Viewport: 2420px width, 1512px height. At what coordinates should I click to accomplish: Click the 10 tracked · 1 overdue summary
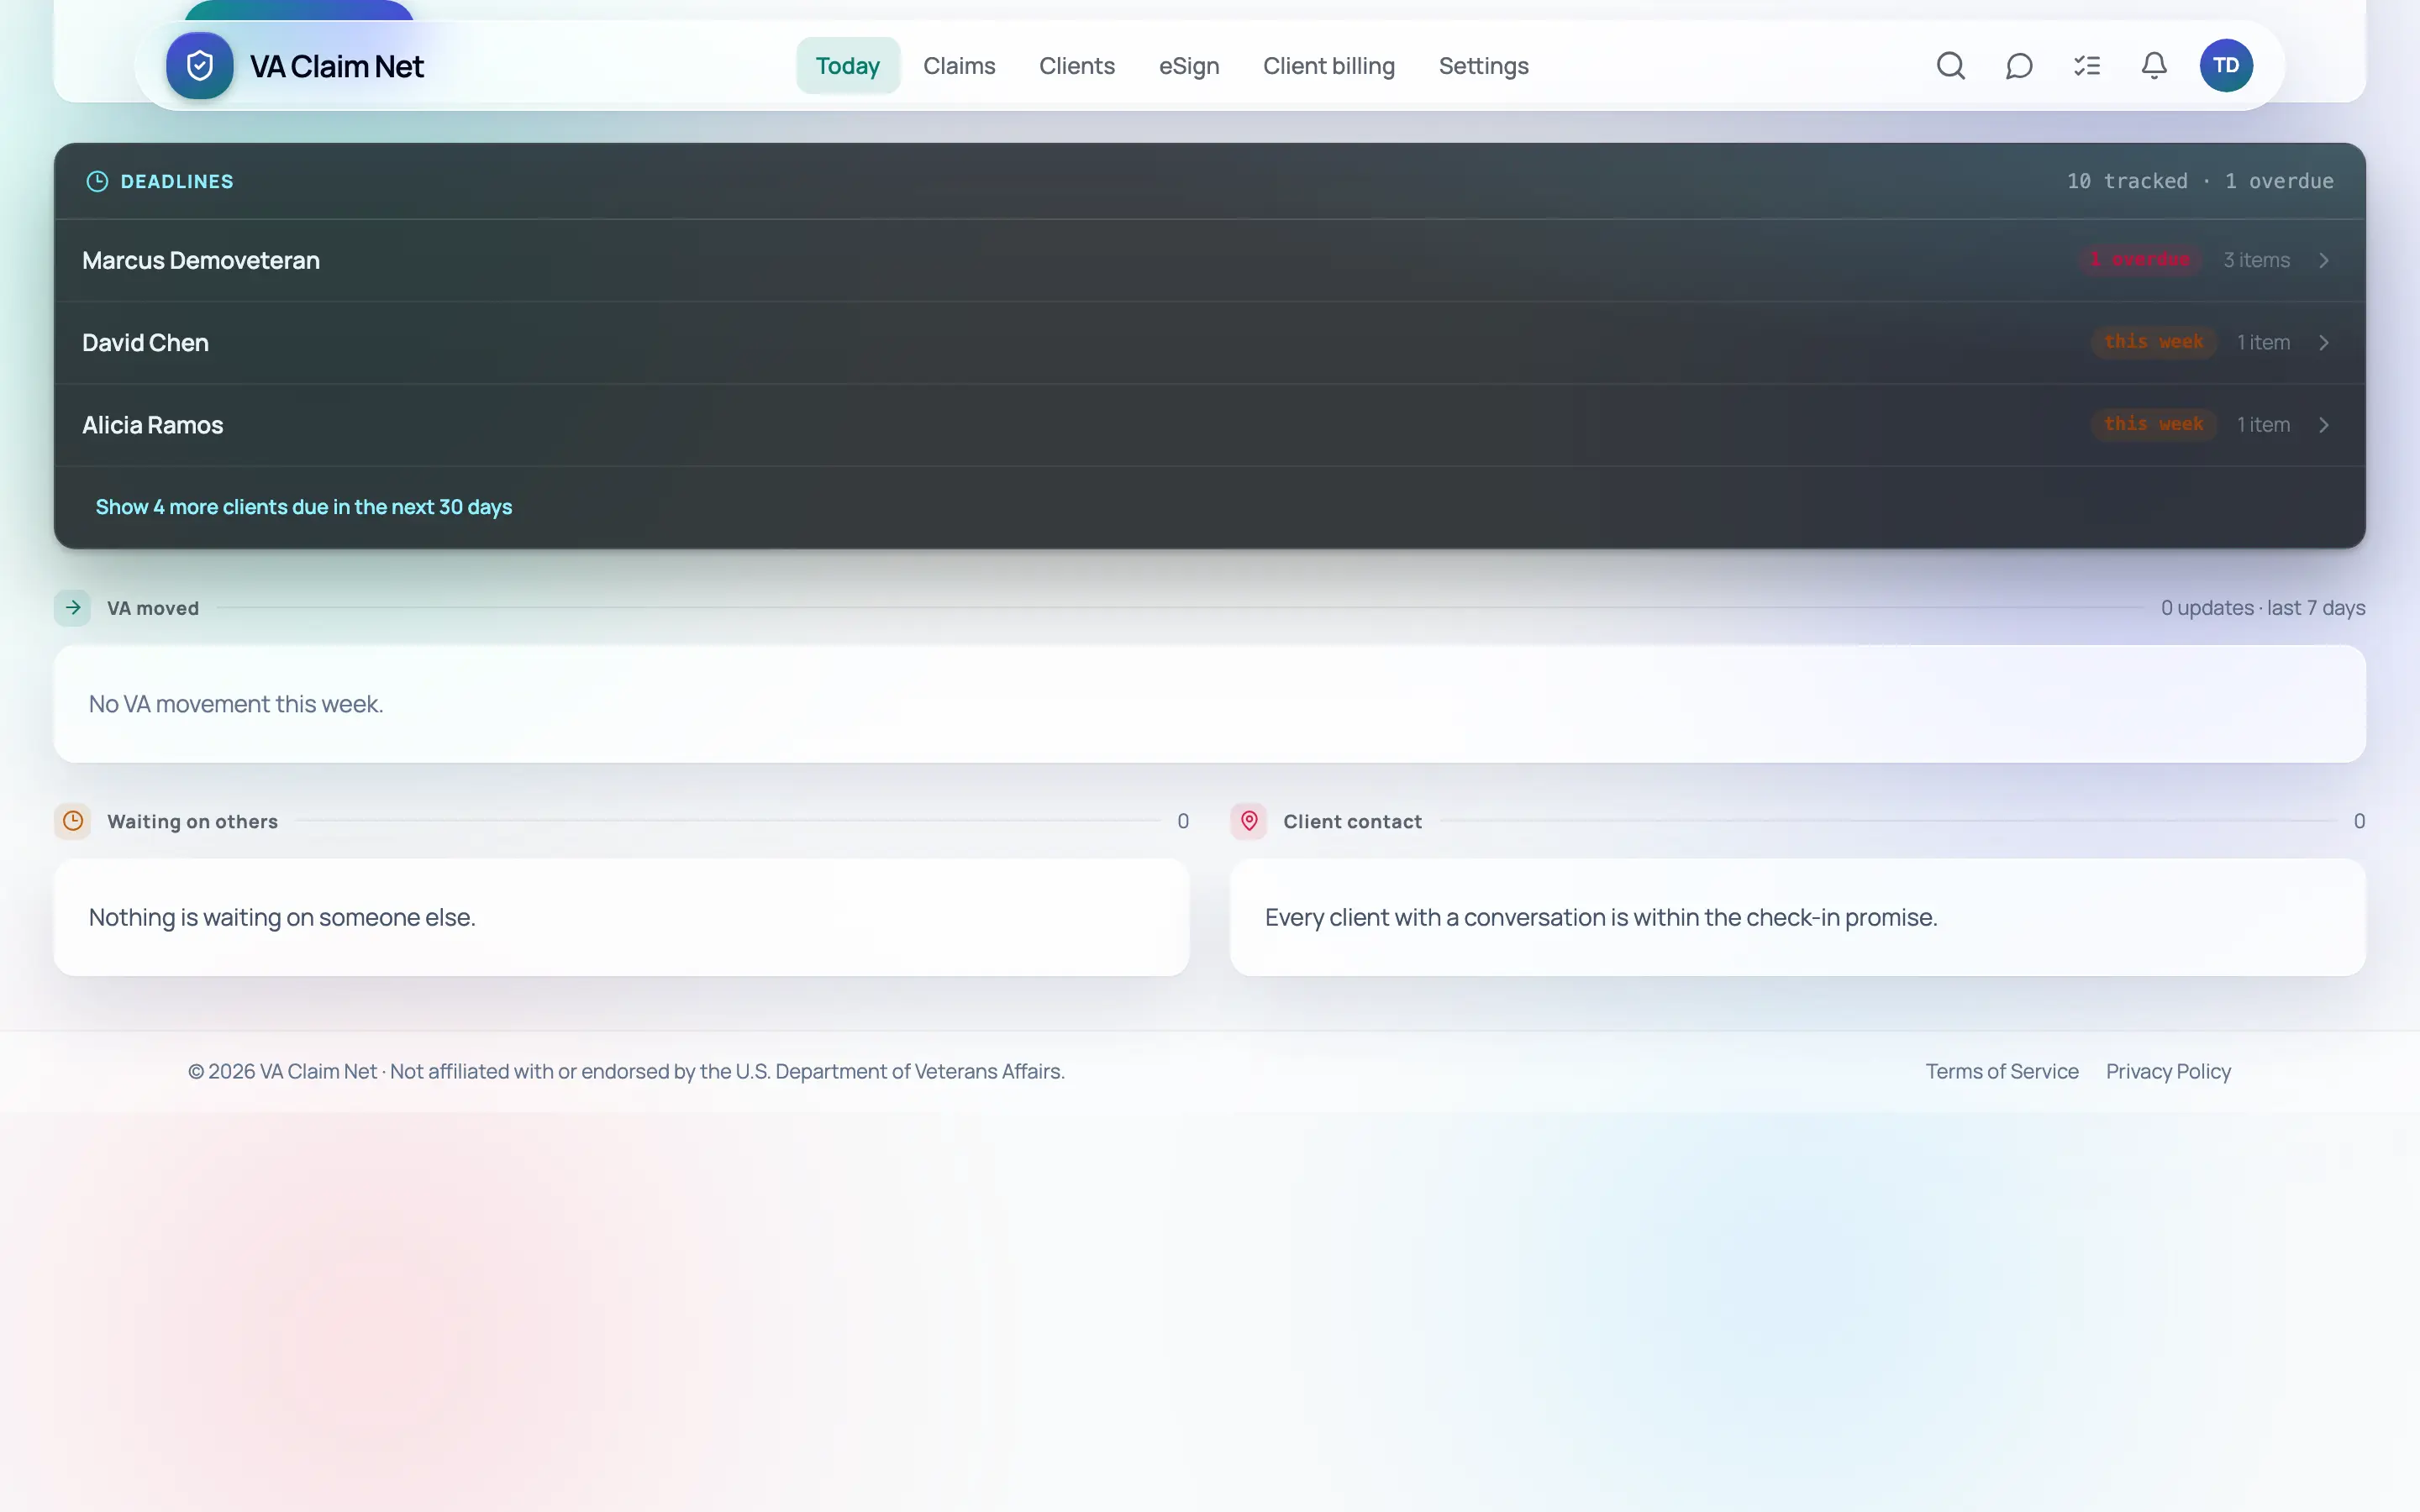[x=2200, y=181]
